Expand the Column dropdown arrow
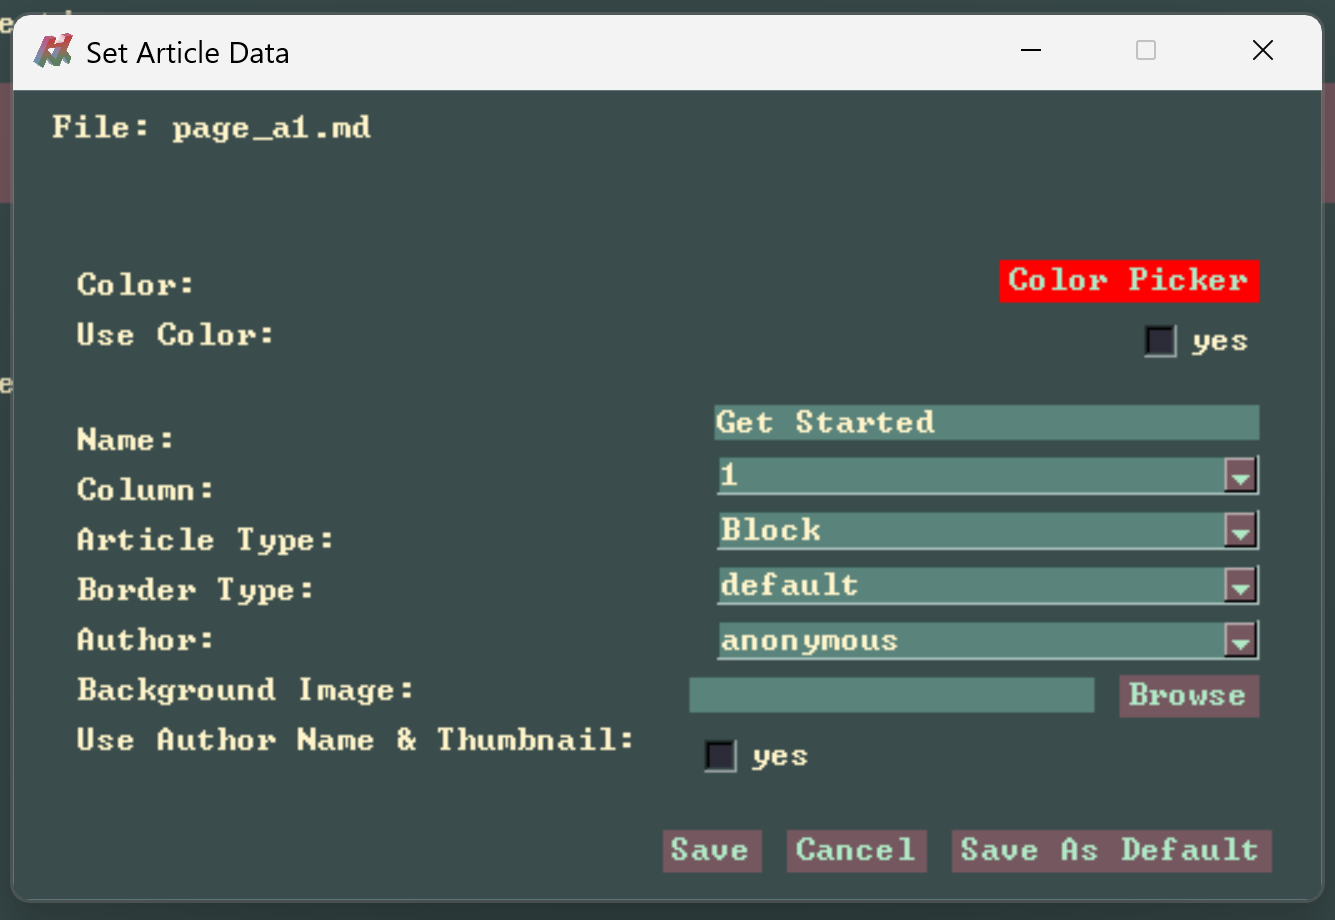1335x920 pixels. (x=1240, y=476)
